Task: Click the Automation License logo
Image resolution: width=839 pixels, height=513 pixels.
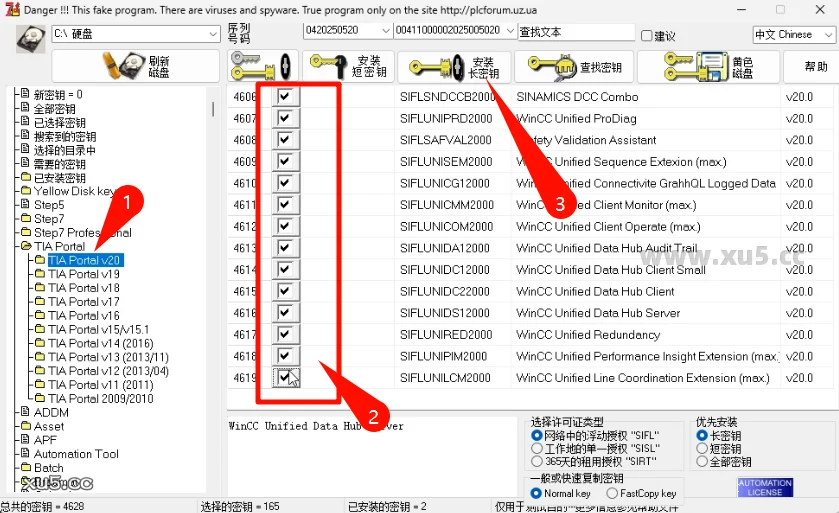Action: click(765, 487)
